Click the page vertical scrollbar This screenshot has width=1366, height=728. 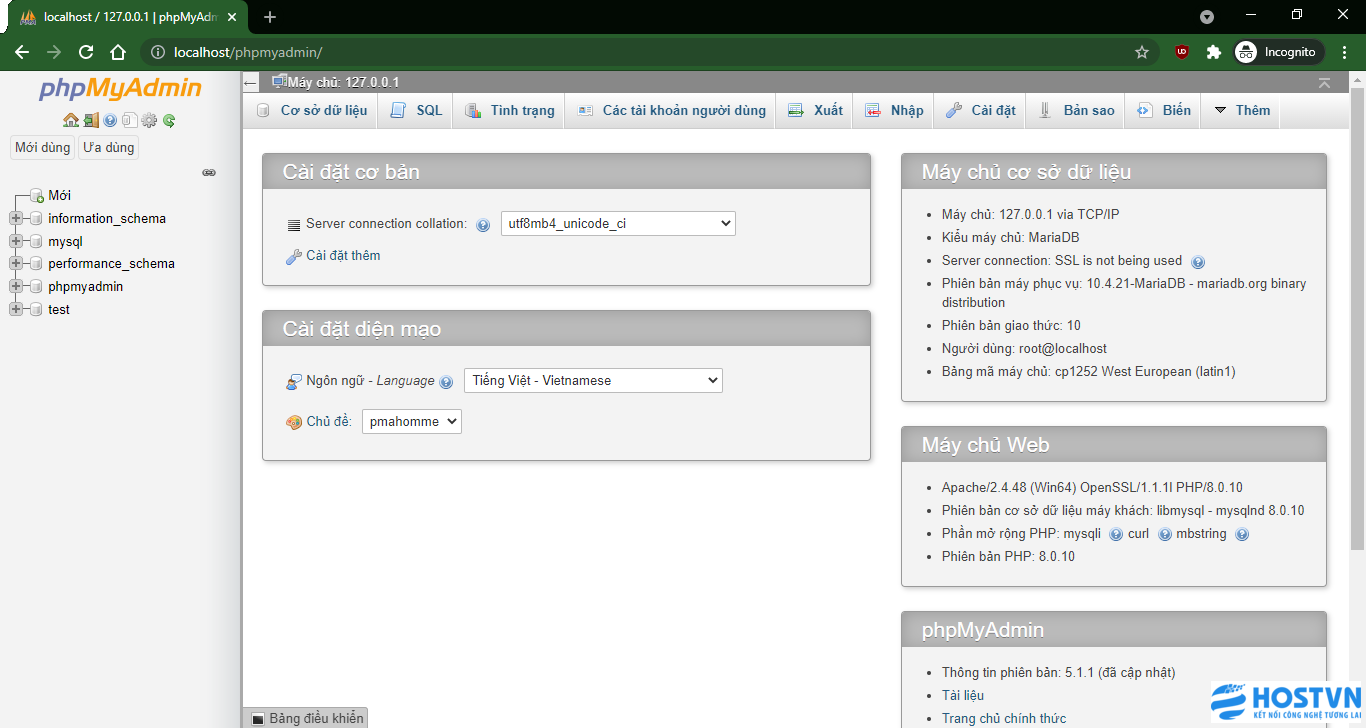pyautogui.click(x=1357, y=320)
